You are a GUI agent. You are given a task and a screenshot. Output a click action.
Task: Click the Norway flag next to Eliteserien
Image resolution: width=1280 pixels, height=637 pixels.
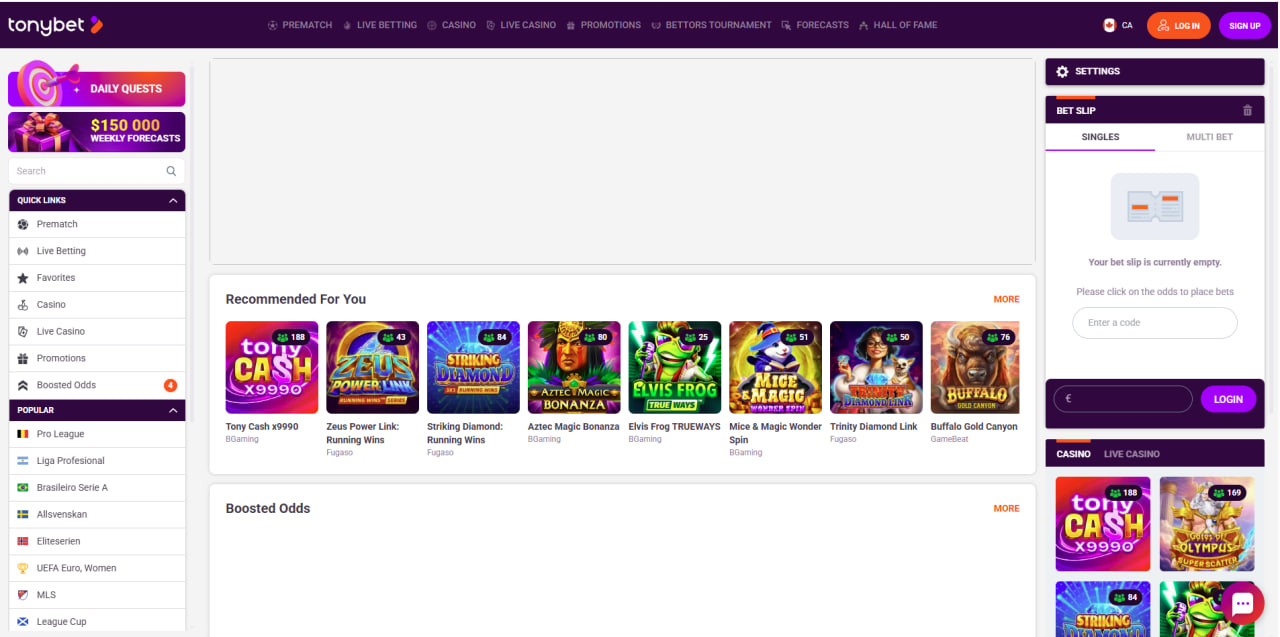[23, 541]
